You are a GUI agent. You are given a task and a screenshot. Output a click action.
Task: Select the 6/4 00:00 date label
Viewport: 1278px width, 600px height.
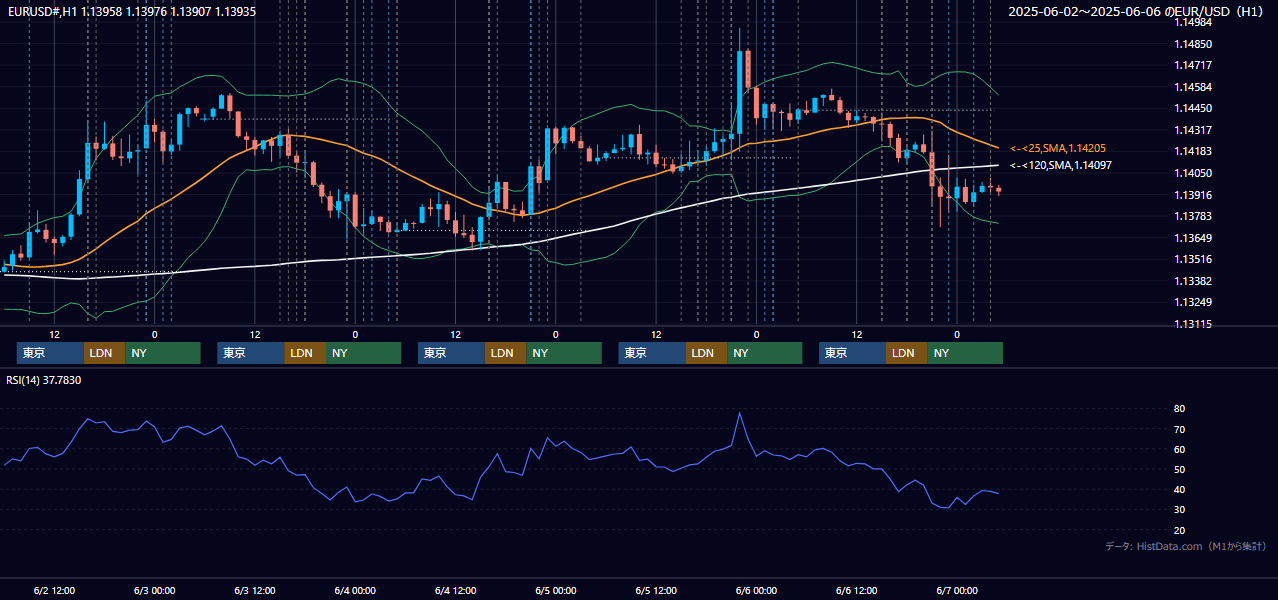point(355,590)
